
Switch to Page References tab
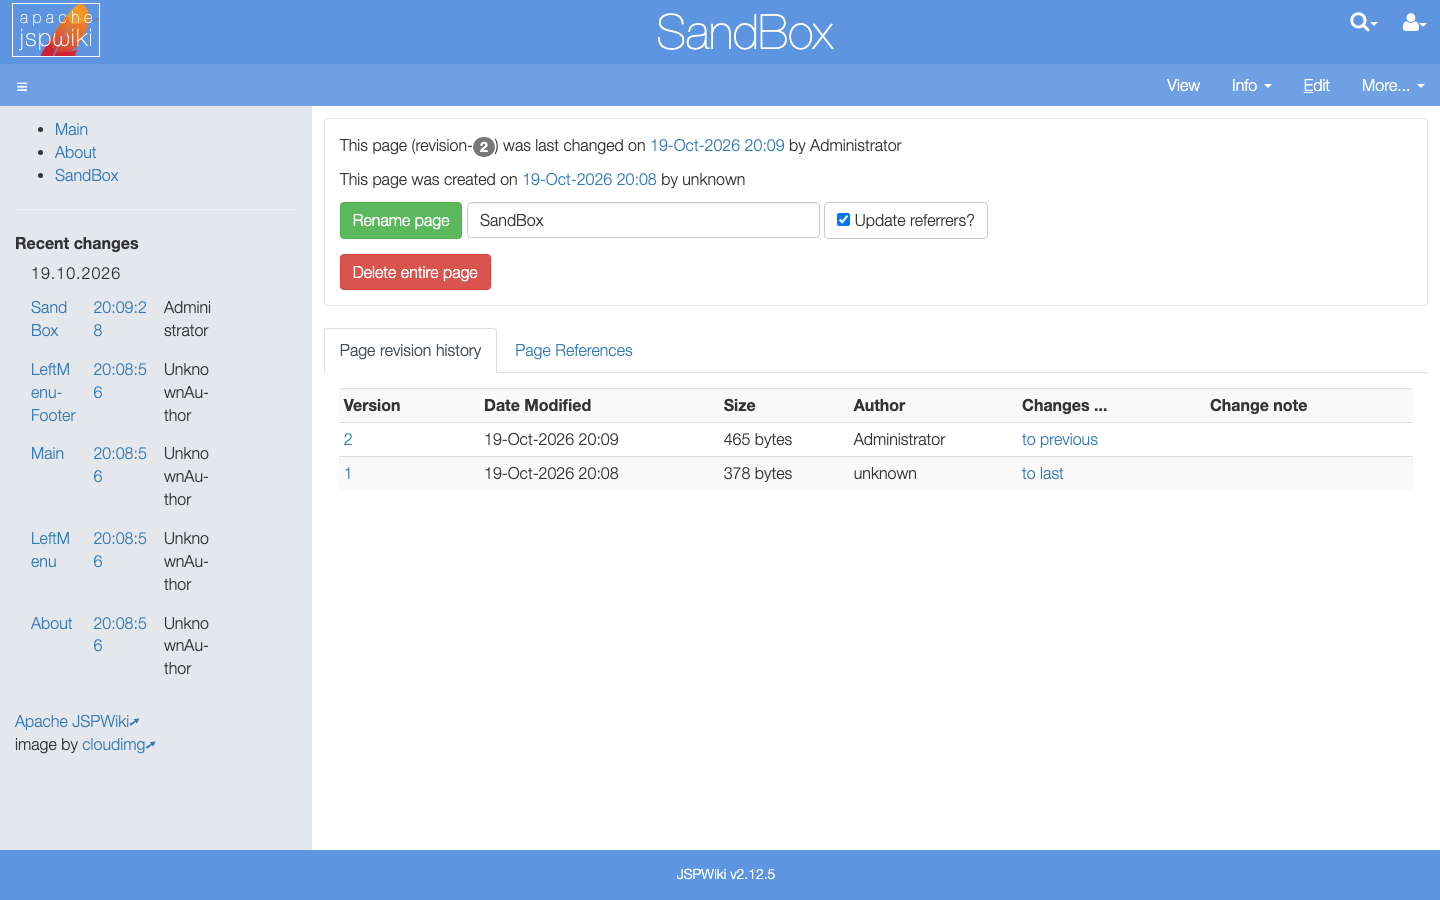574,350
